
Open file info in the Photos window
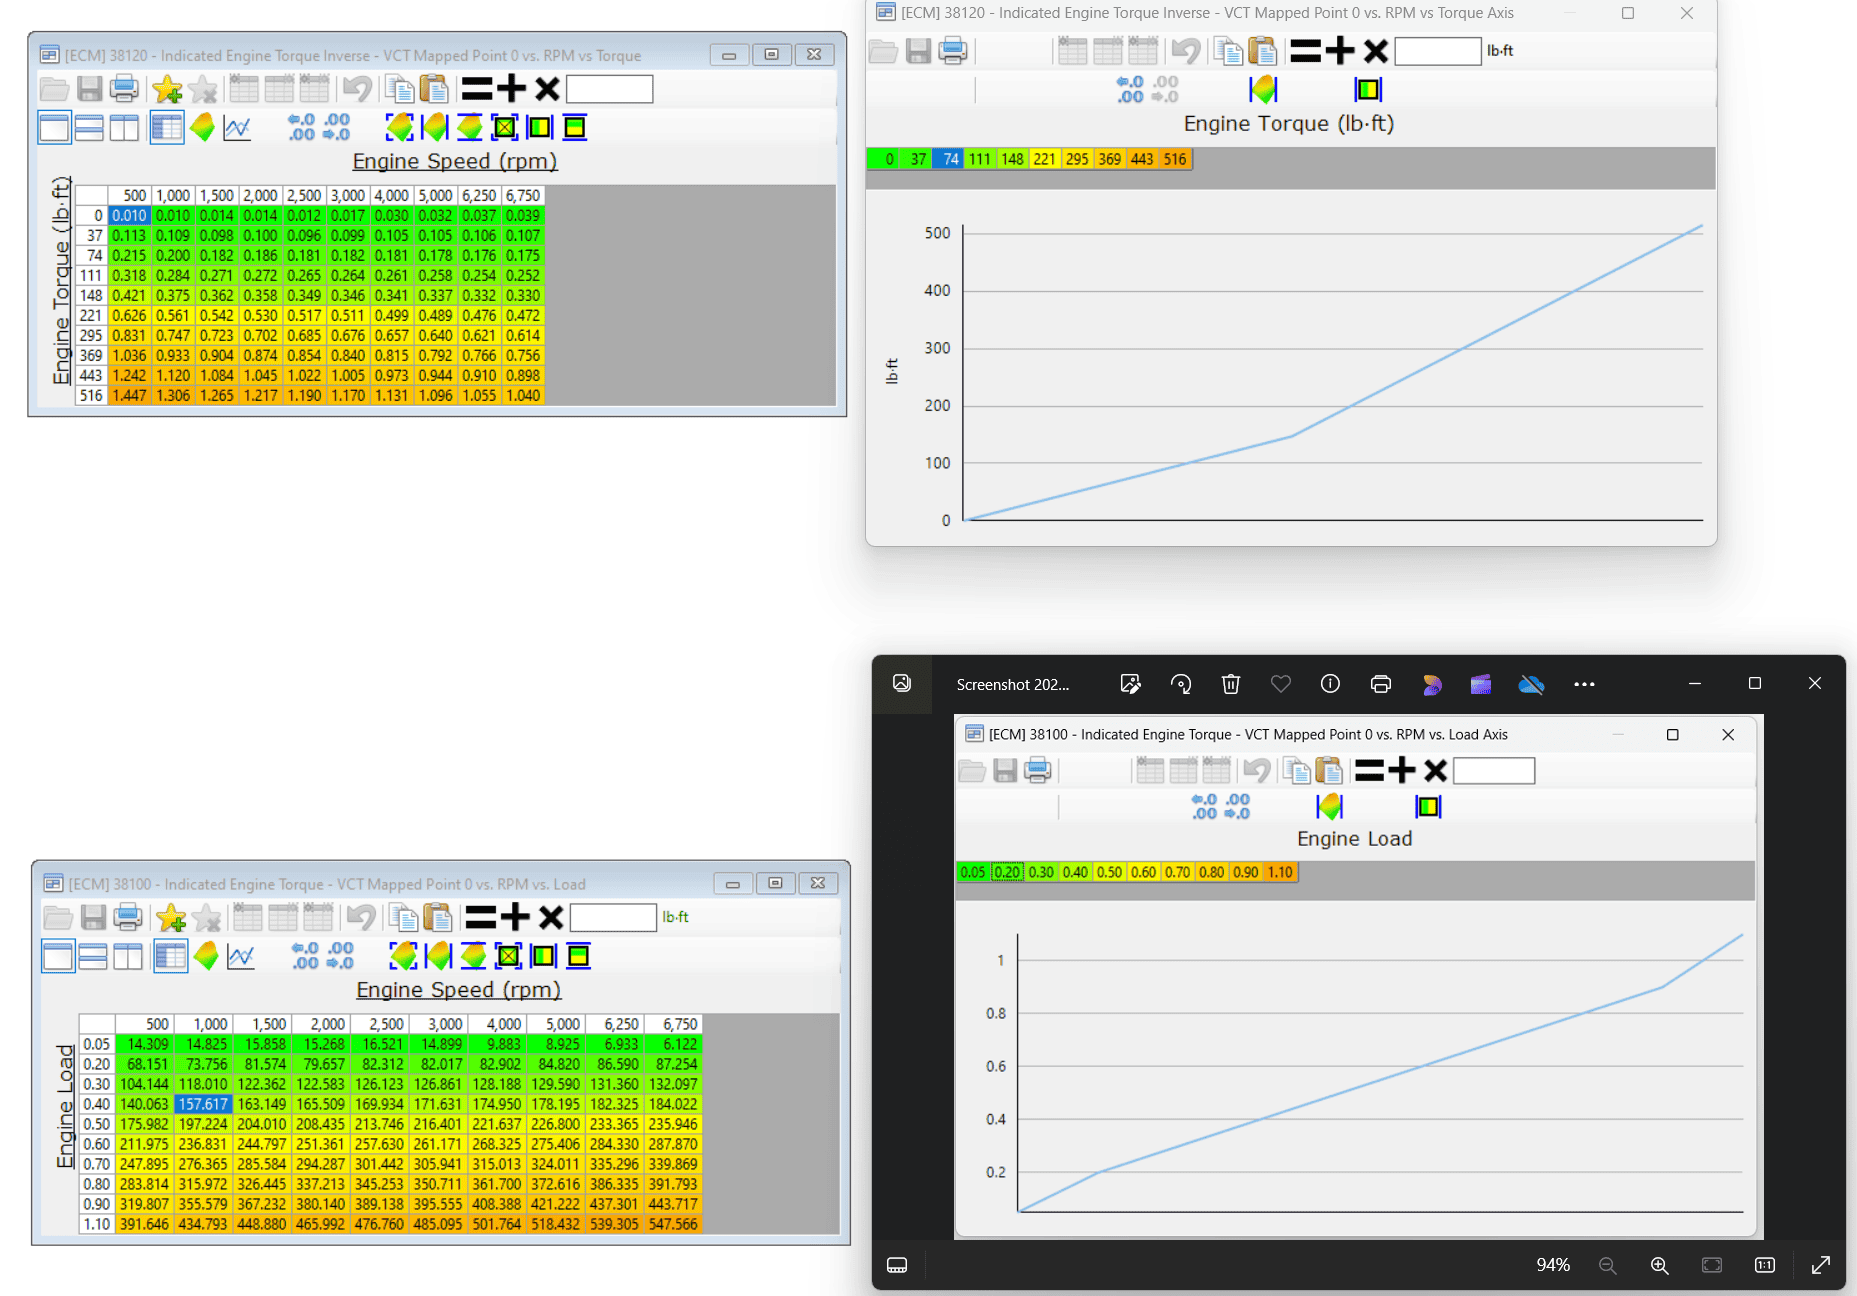tap(1330, 684)
